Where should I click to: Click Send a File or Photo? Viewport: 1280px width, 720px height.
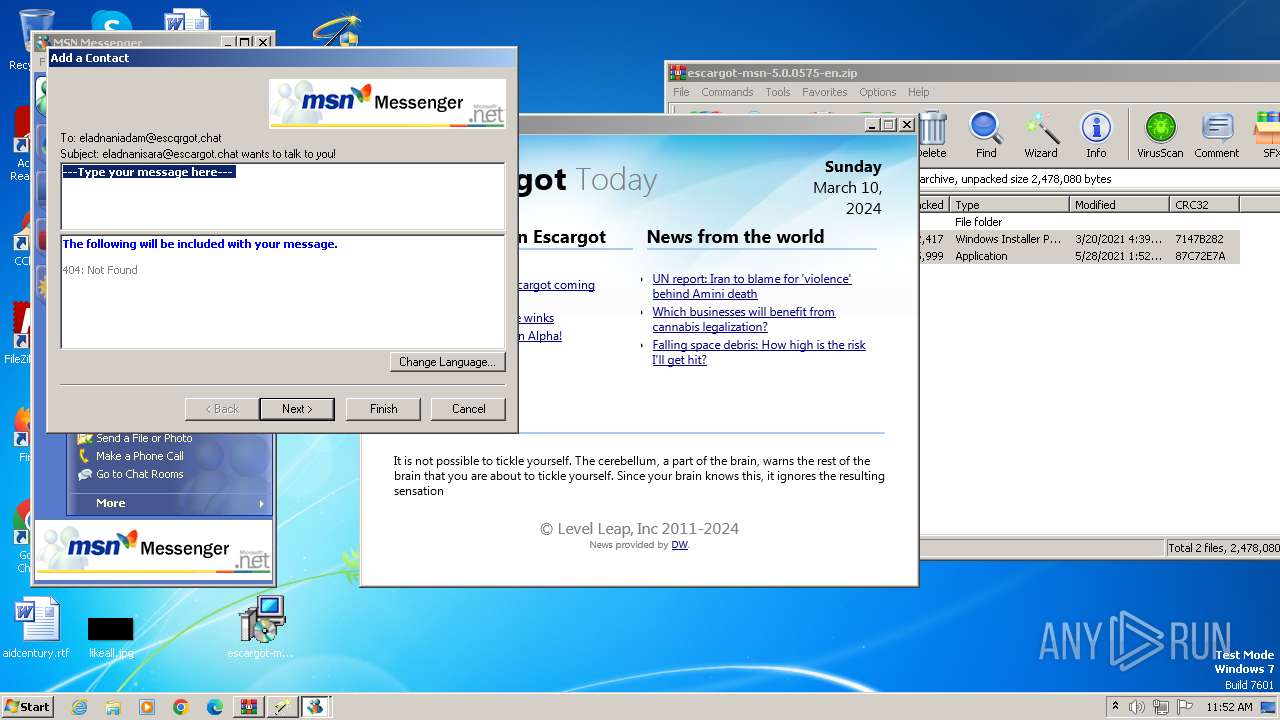tap(143, 438)
